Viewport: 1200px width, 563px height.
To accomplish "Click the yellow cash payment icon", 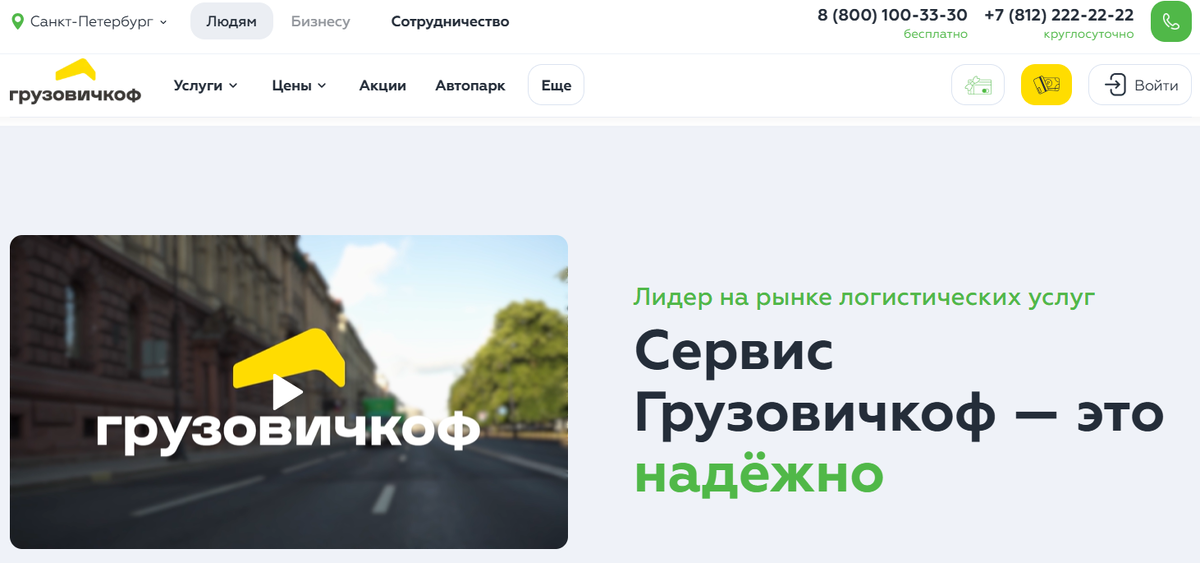I will pos(1046,85).
